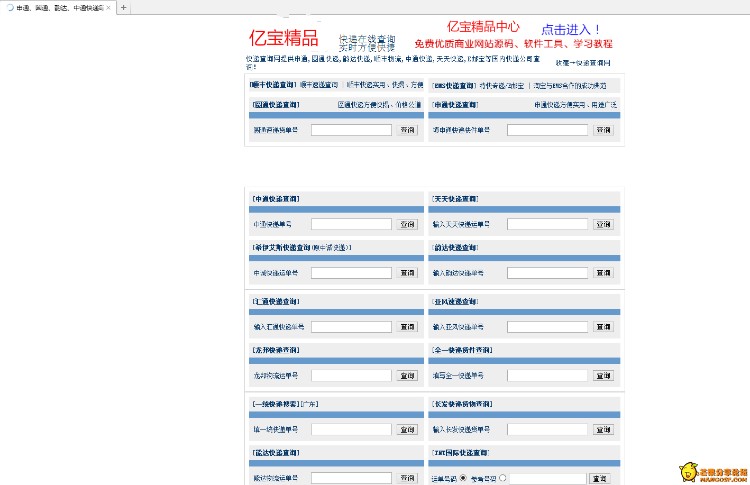Image resolution: width=750 pixels, height=485 pixels.
Task: Focus the 一统快递单号 input field
Action: [351, 430]
